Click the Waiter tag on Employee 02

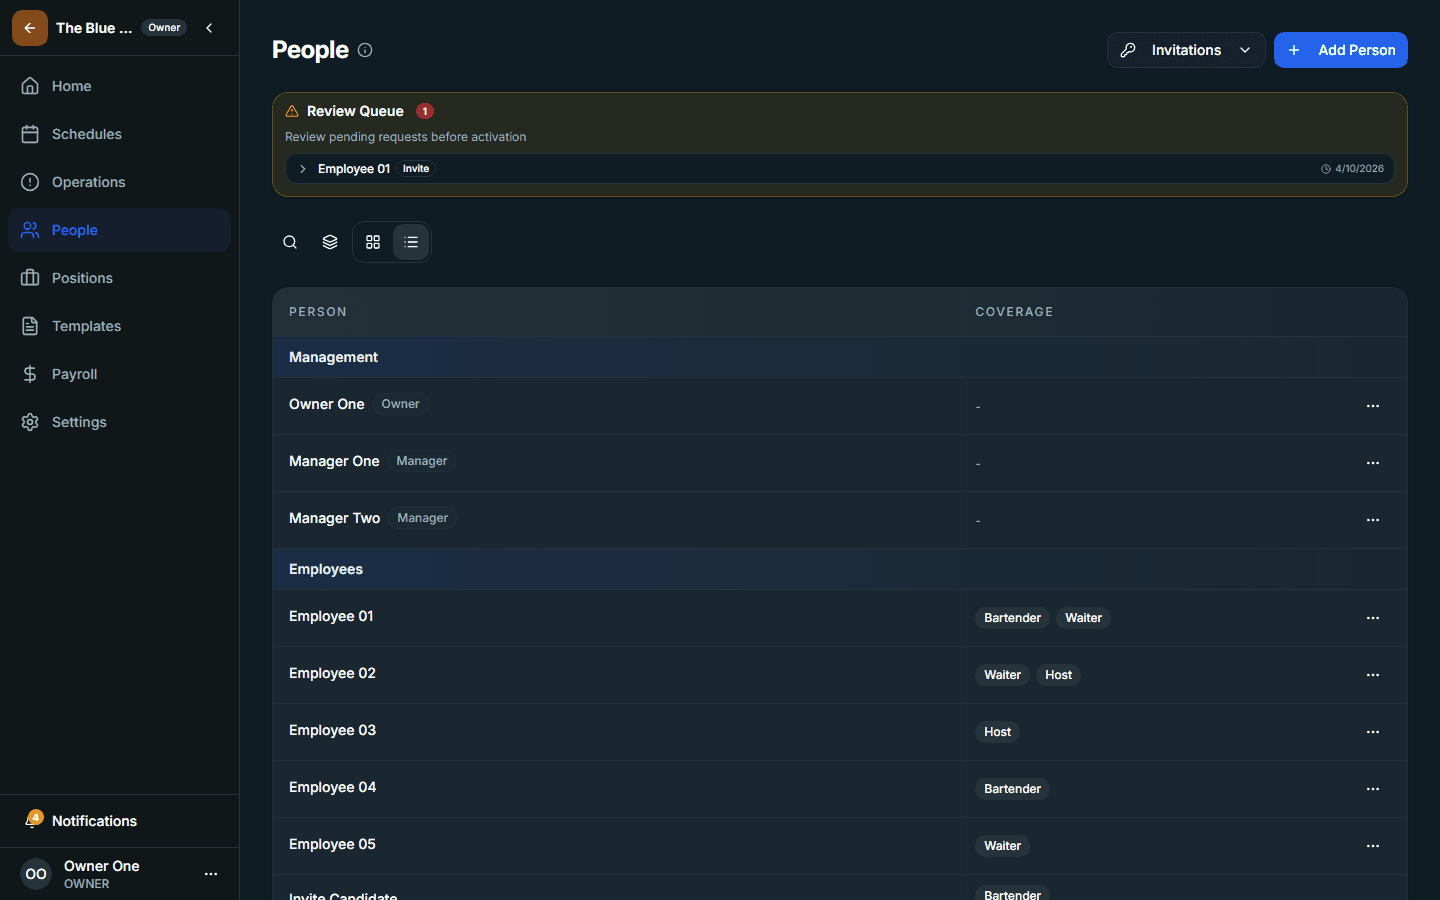click(1002, 675)
